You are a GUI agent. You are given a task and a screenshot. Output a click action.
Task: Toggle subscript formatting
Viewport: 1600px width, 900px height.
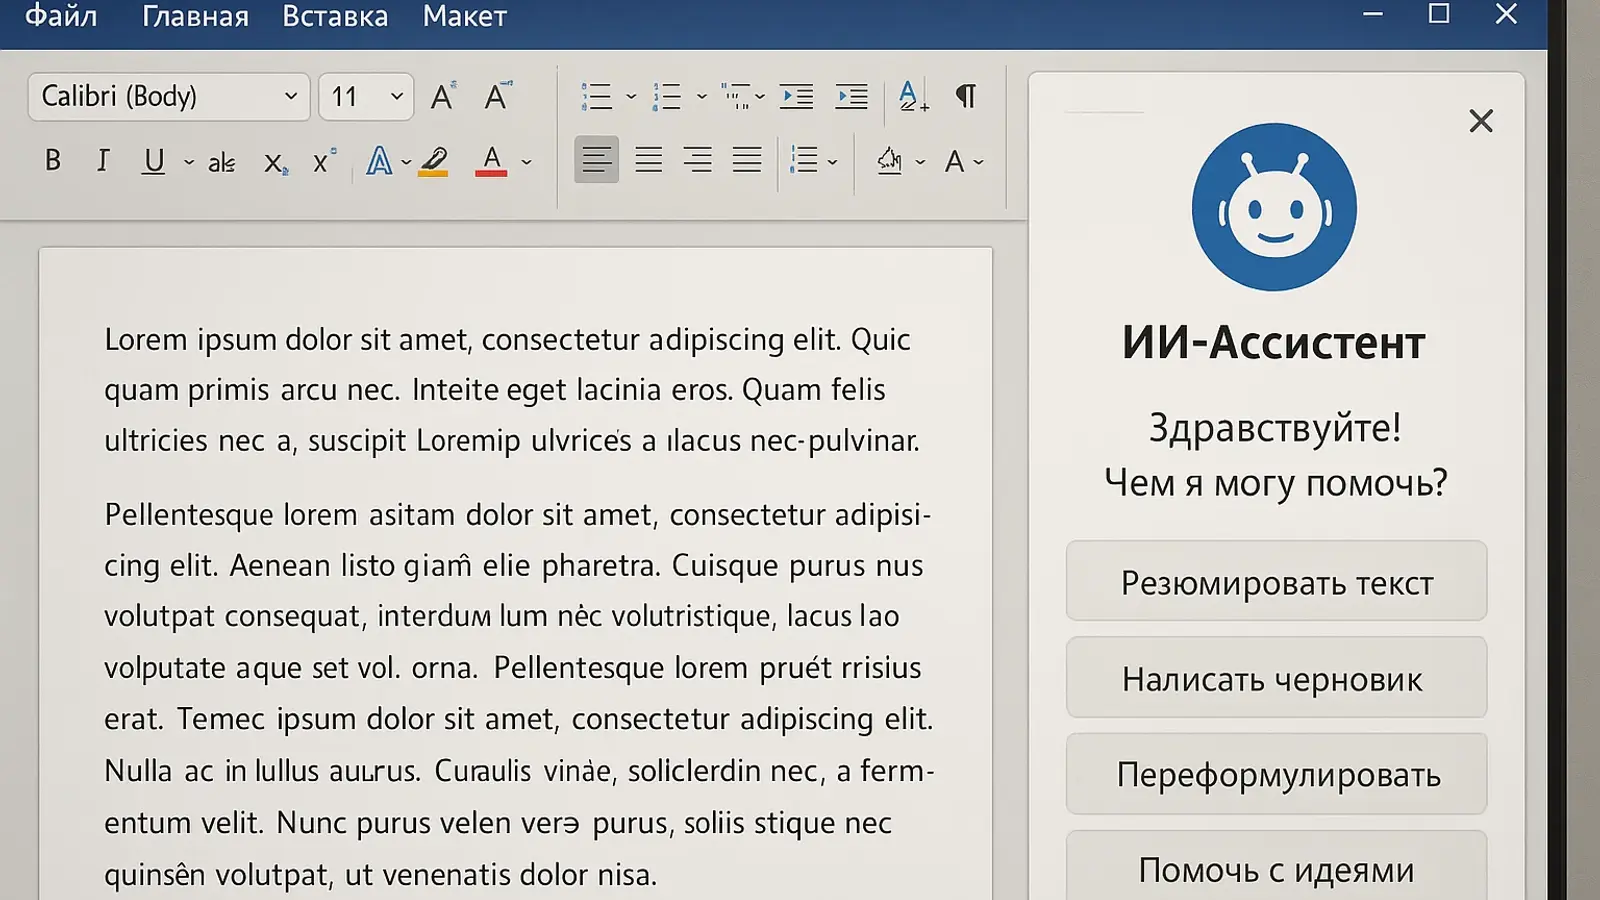pos(275,163)
